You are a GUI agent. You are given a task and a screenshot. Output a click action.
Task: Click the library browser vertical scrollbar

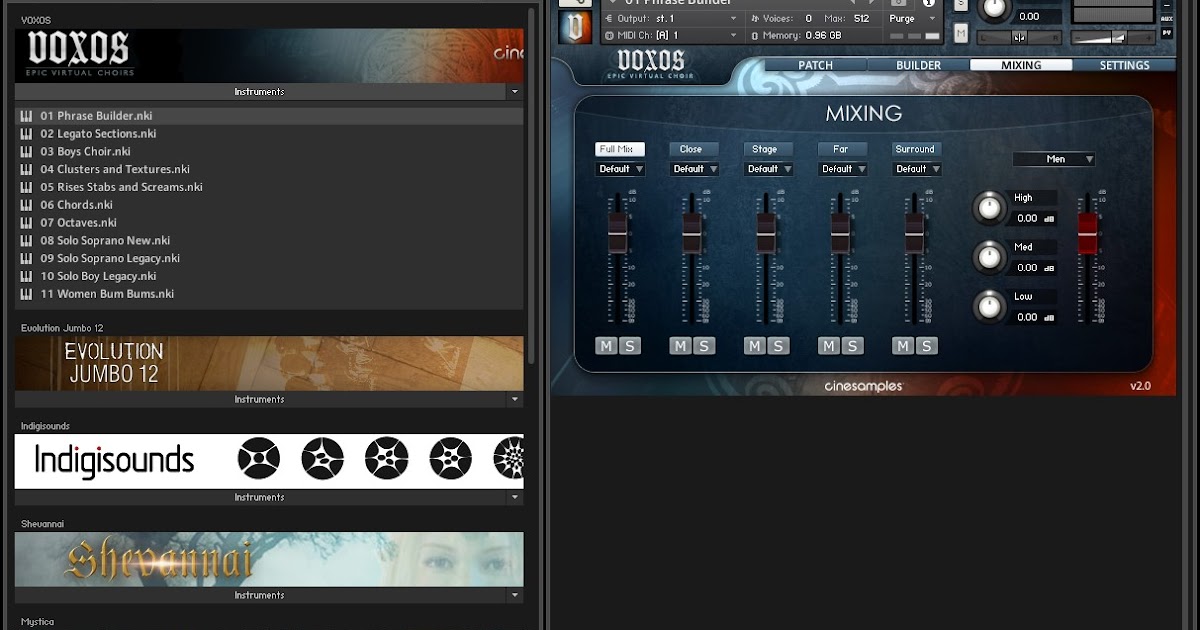tap(532, 185)
